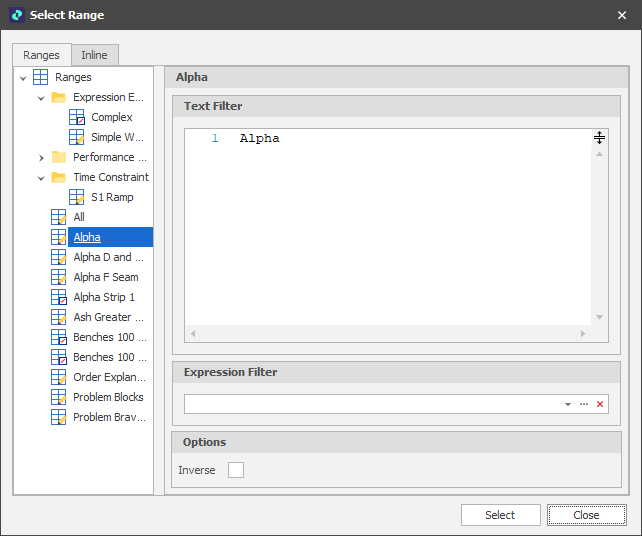Click the Complex range icon
The width and height of the screenshot is (642, 536).
pos(77,117)
